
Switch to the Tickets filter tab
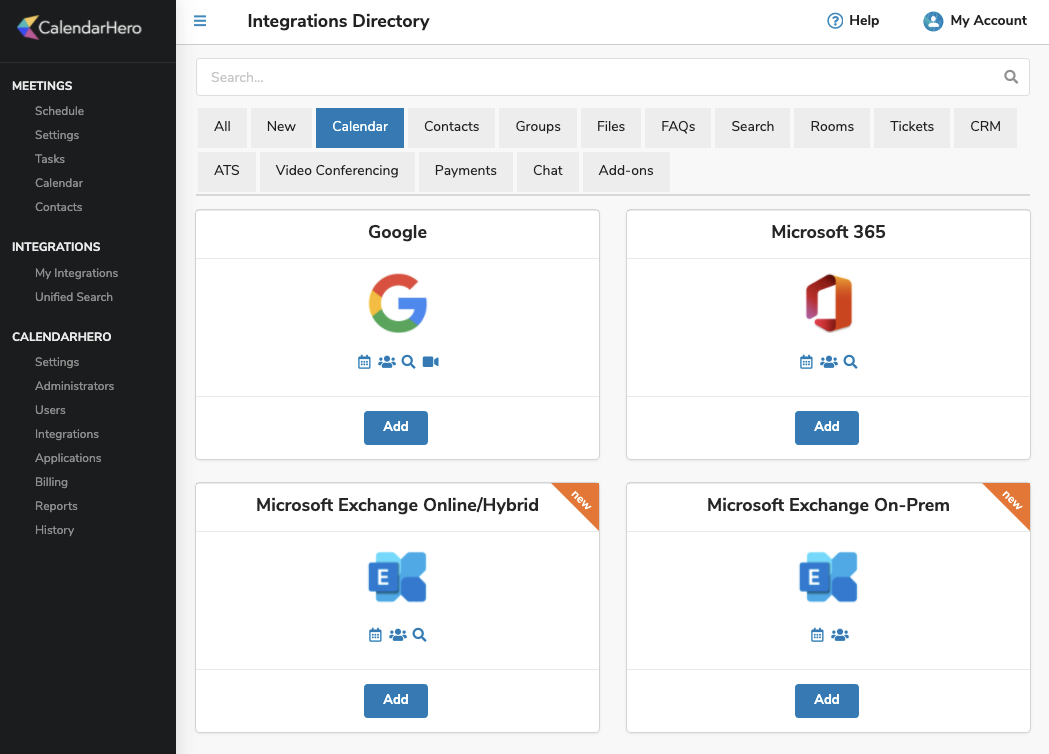point(912,127)
